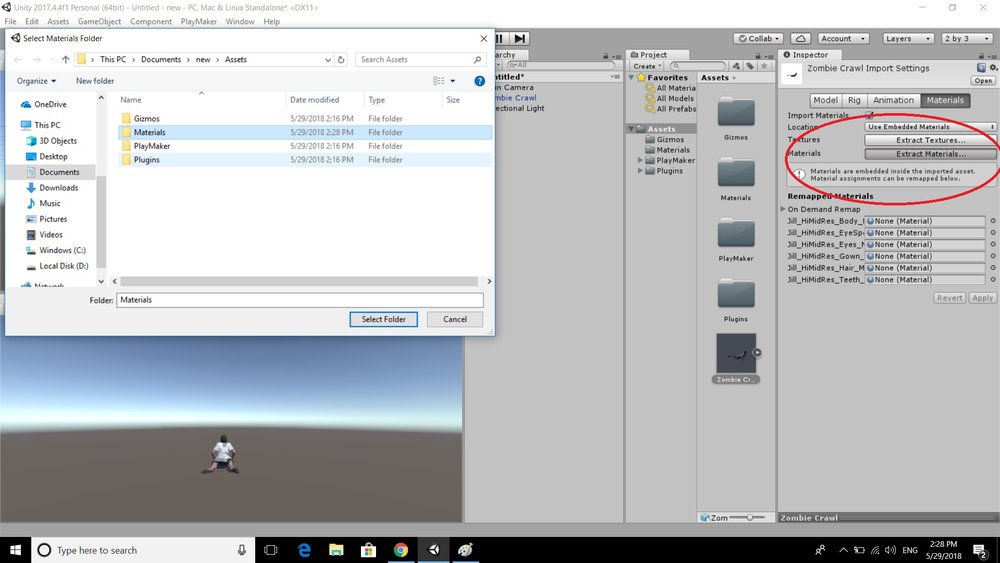Select the Zombie Crawl asset thumbnail
The width and height of the screenshot is (1000, 563).
[x=736, y=353]
